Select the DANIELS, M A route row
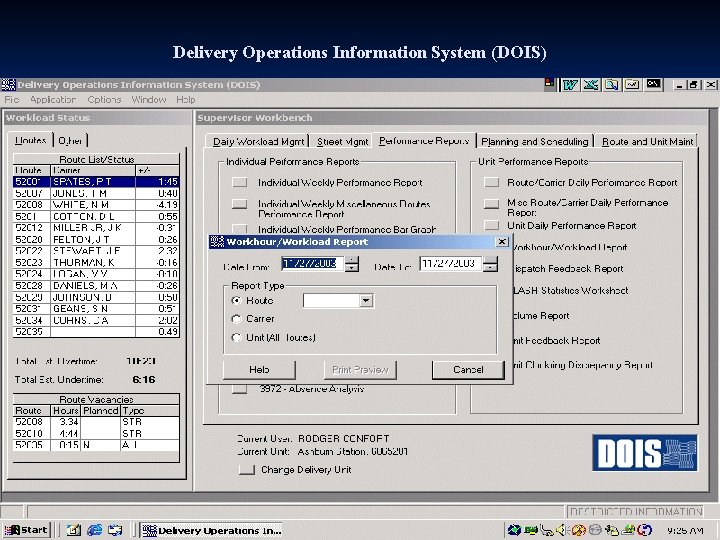720x540 pixels. tap(96, 286)
